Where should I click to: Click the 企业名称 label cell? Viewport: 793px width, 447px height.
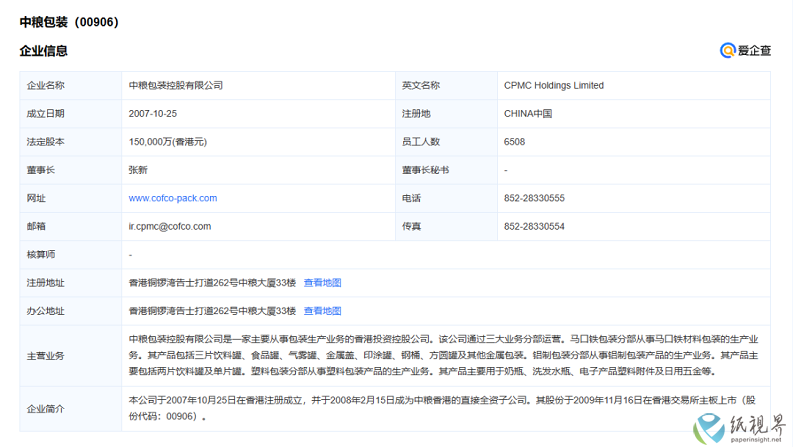coord(71,85)
